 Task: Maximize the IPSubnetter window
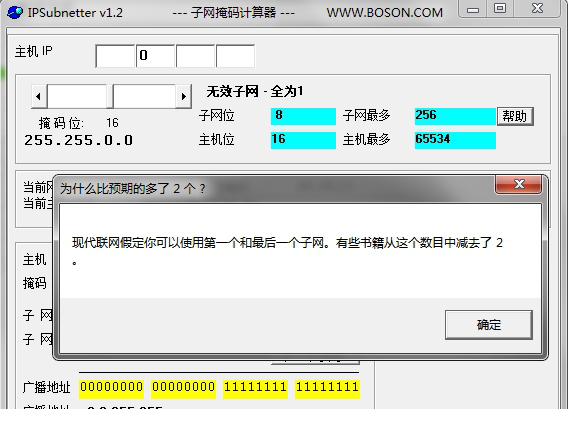pyautogui.click(x=500, y=9)
